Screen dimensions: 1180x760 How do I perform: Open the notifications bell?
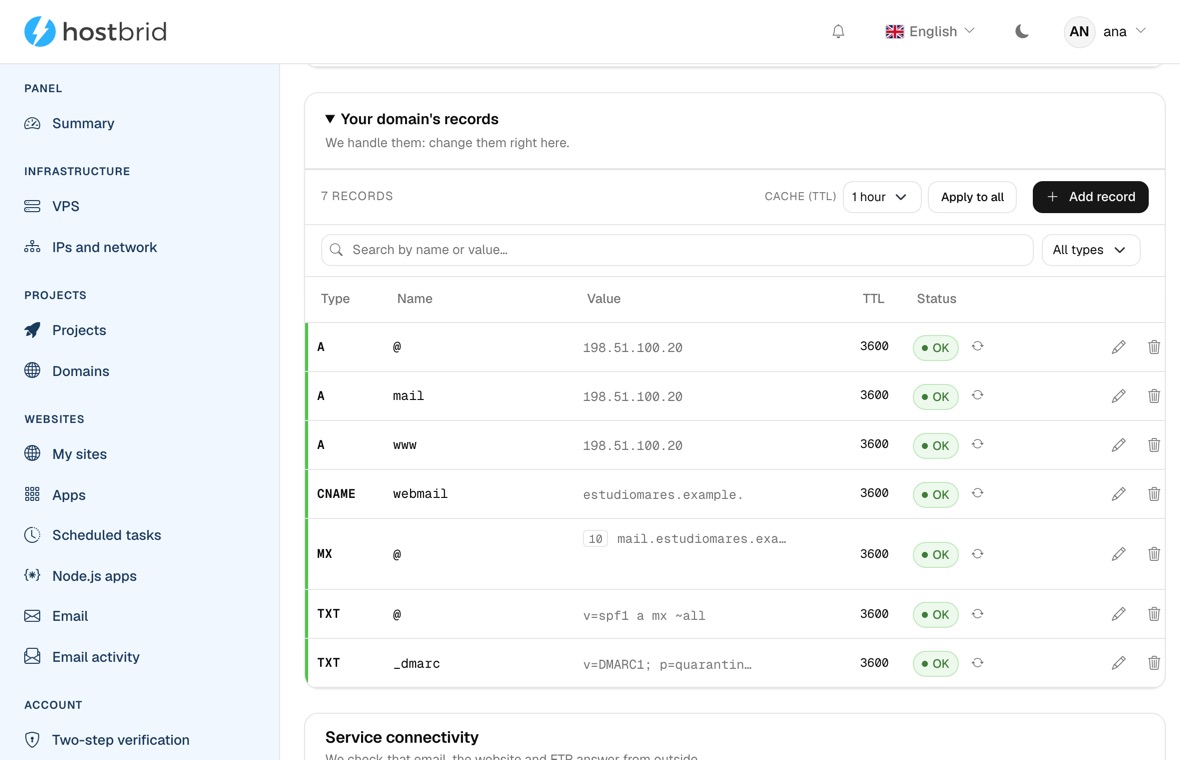(x=838, y=32)
